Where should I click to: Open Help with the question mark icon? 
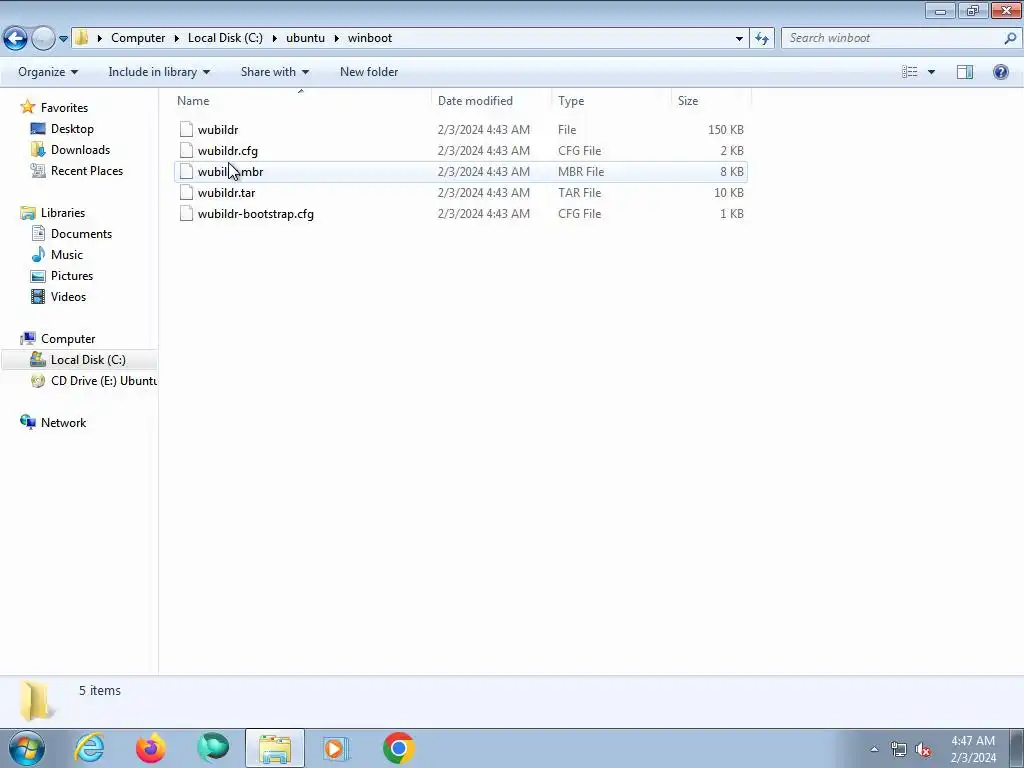click(1000, 72)
